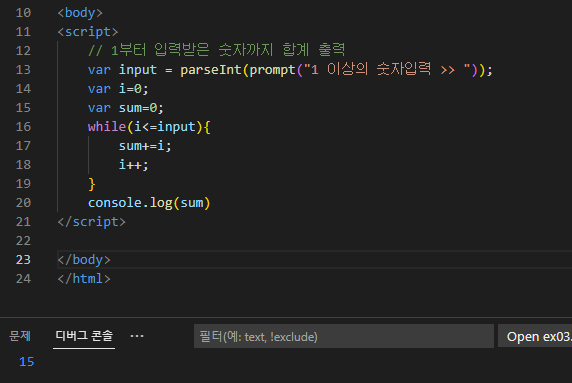The height and width of the screenshot is (383, 572).
Task: Focus the 필터 filter input field
Action: coord(344,336)
